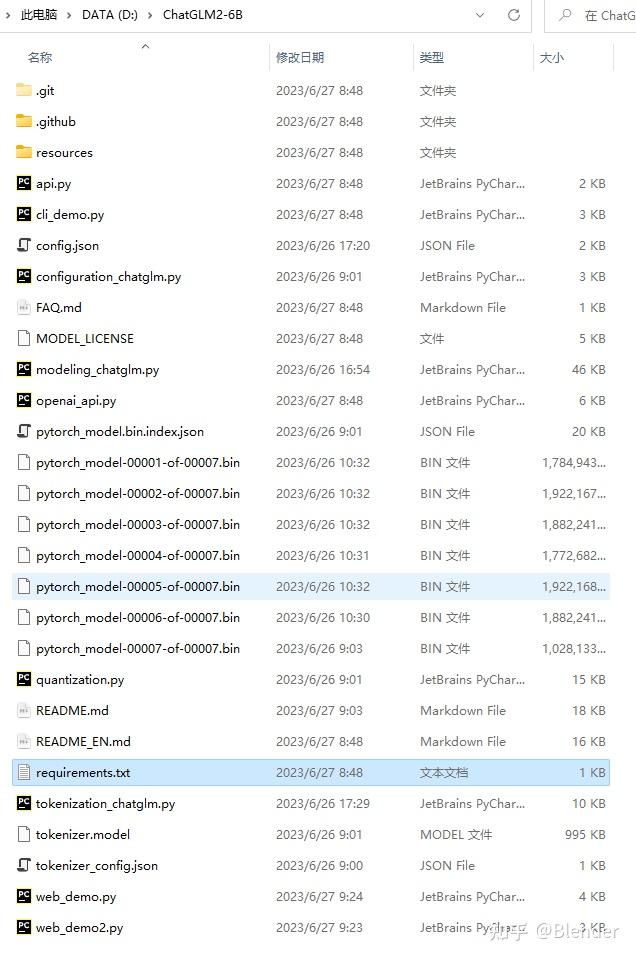Select the file name MODEL_LICENSE
This screenshot has width=636, height=957.
85,338
